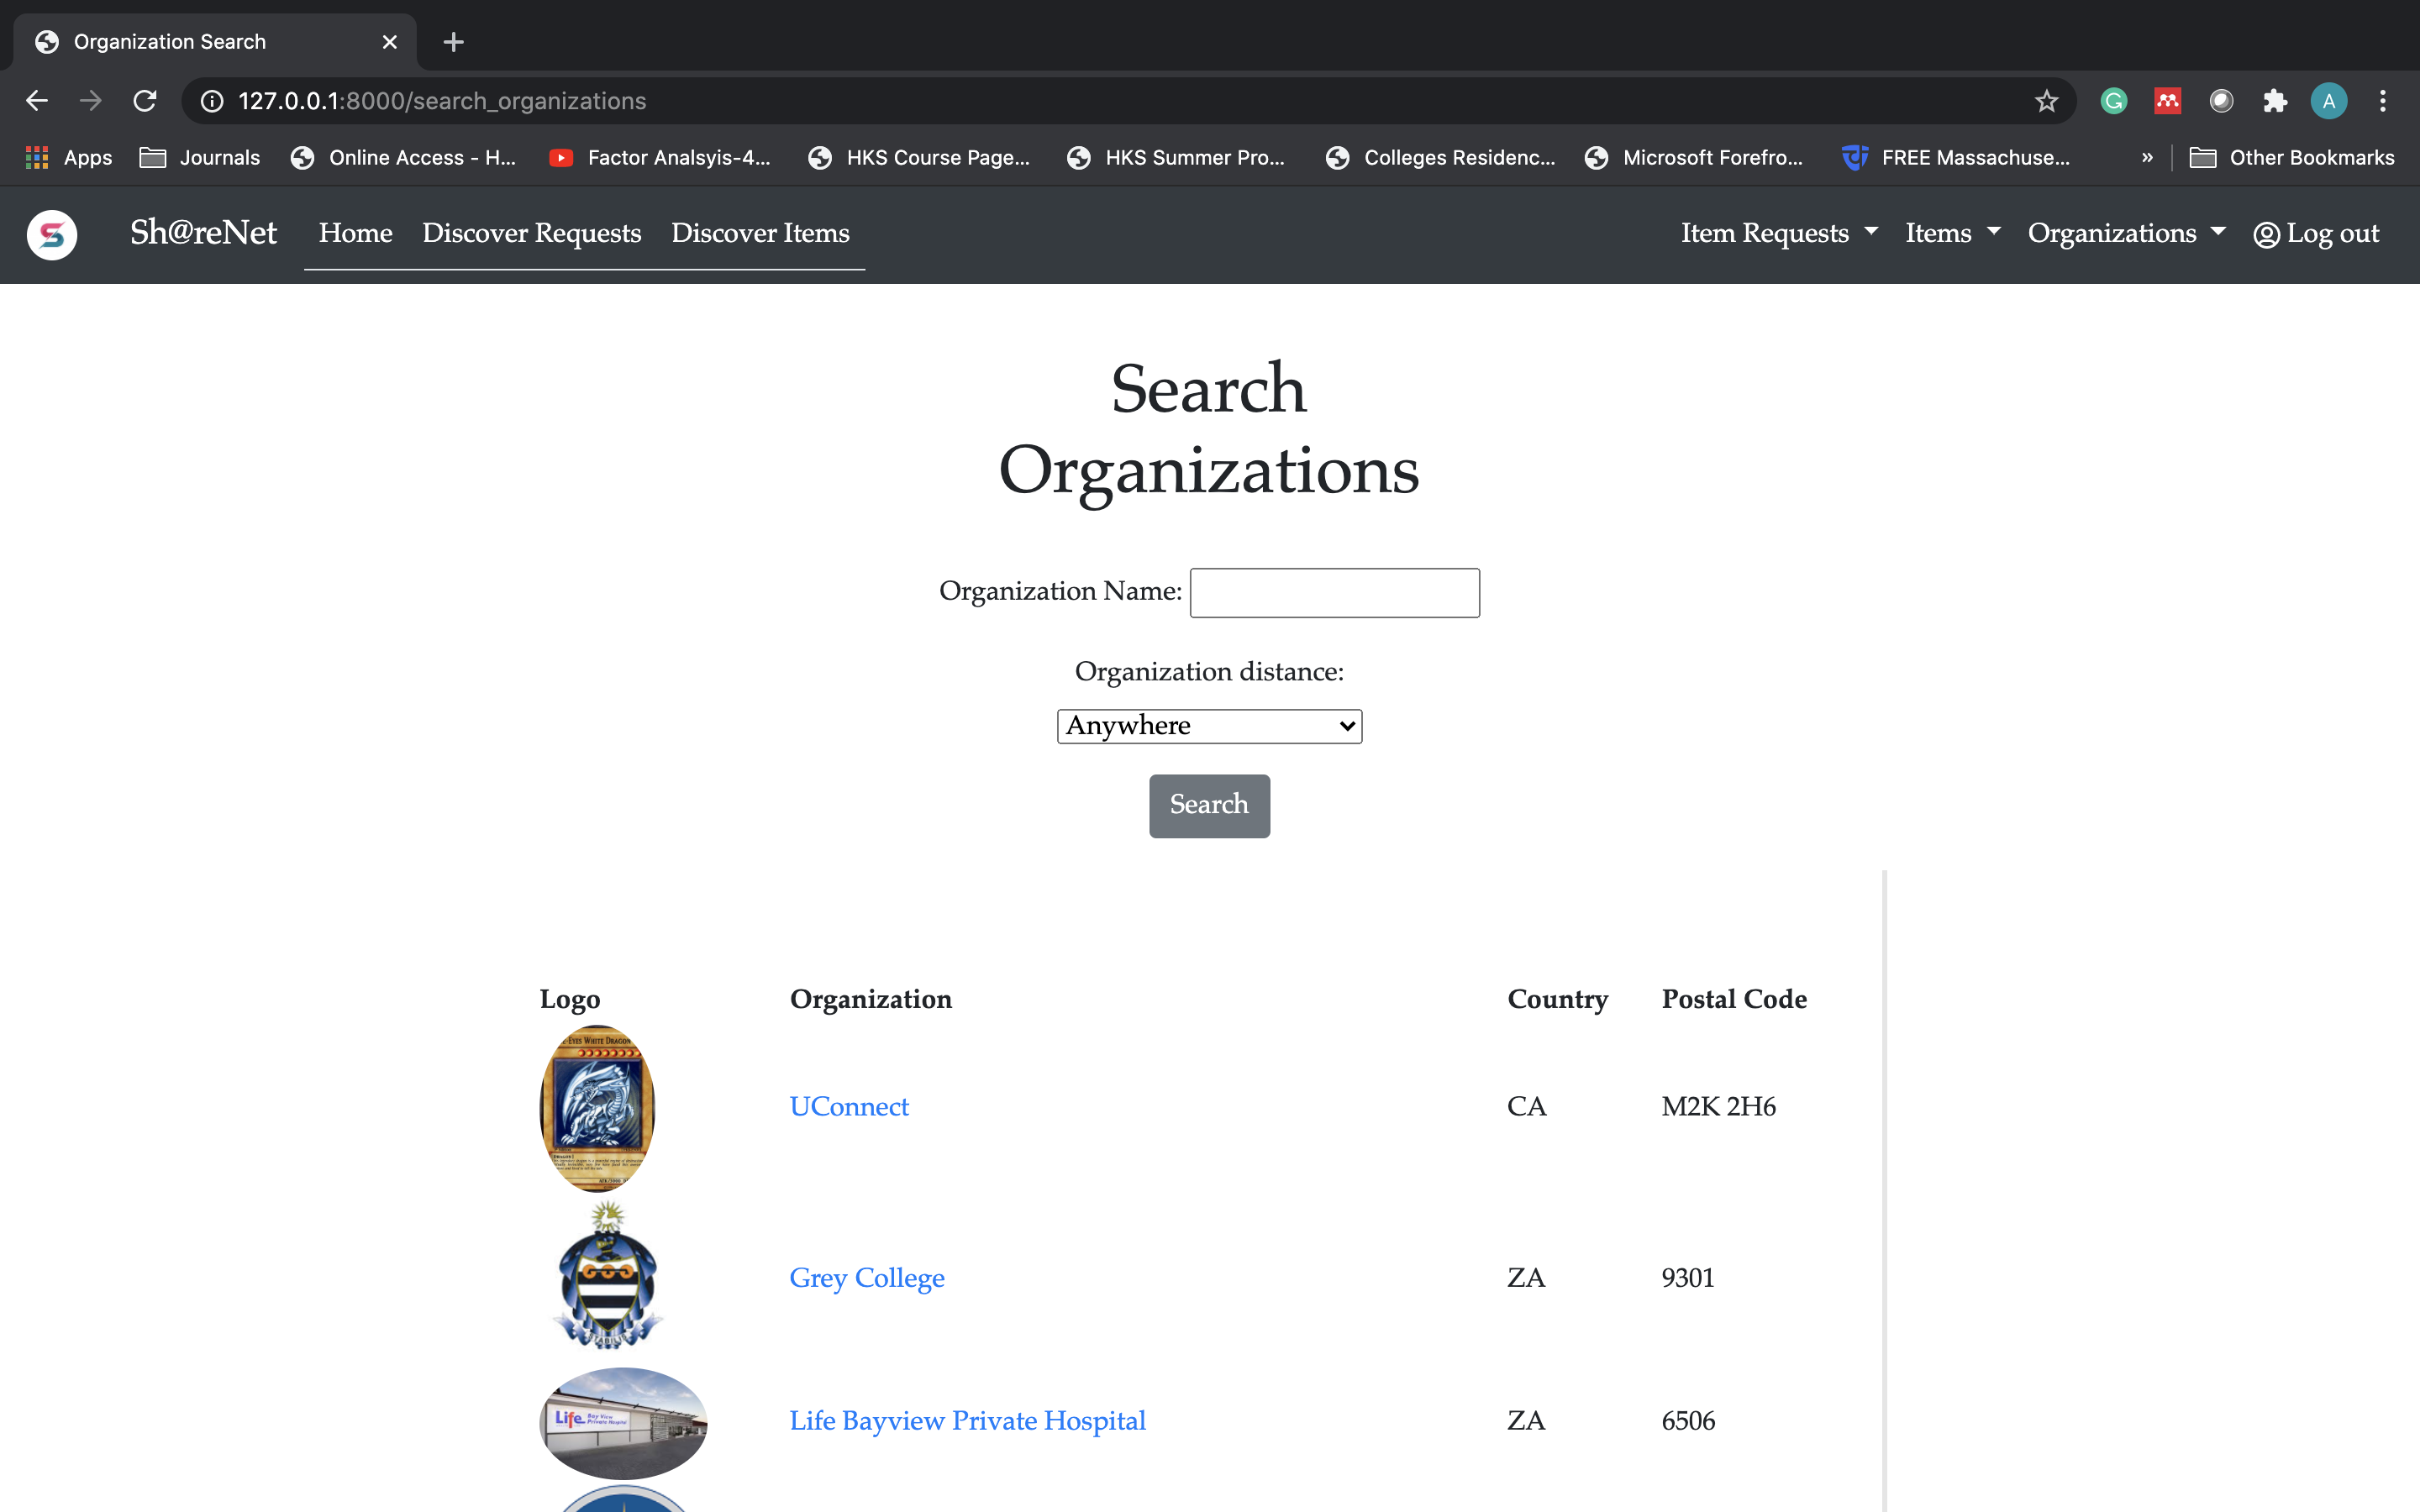Bookmark this page with the star icon
The image size is (2420, 1512).
[x=2046, y=101]
